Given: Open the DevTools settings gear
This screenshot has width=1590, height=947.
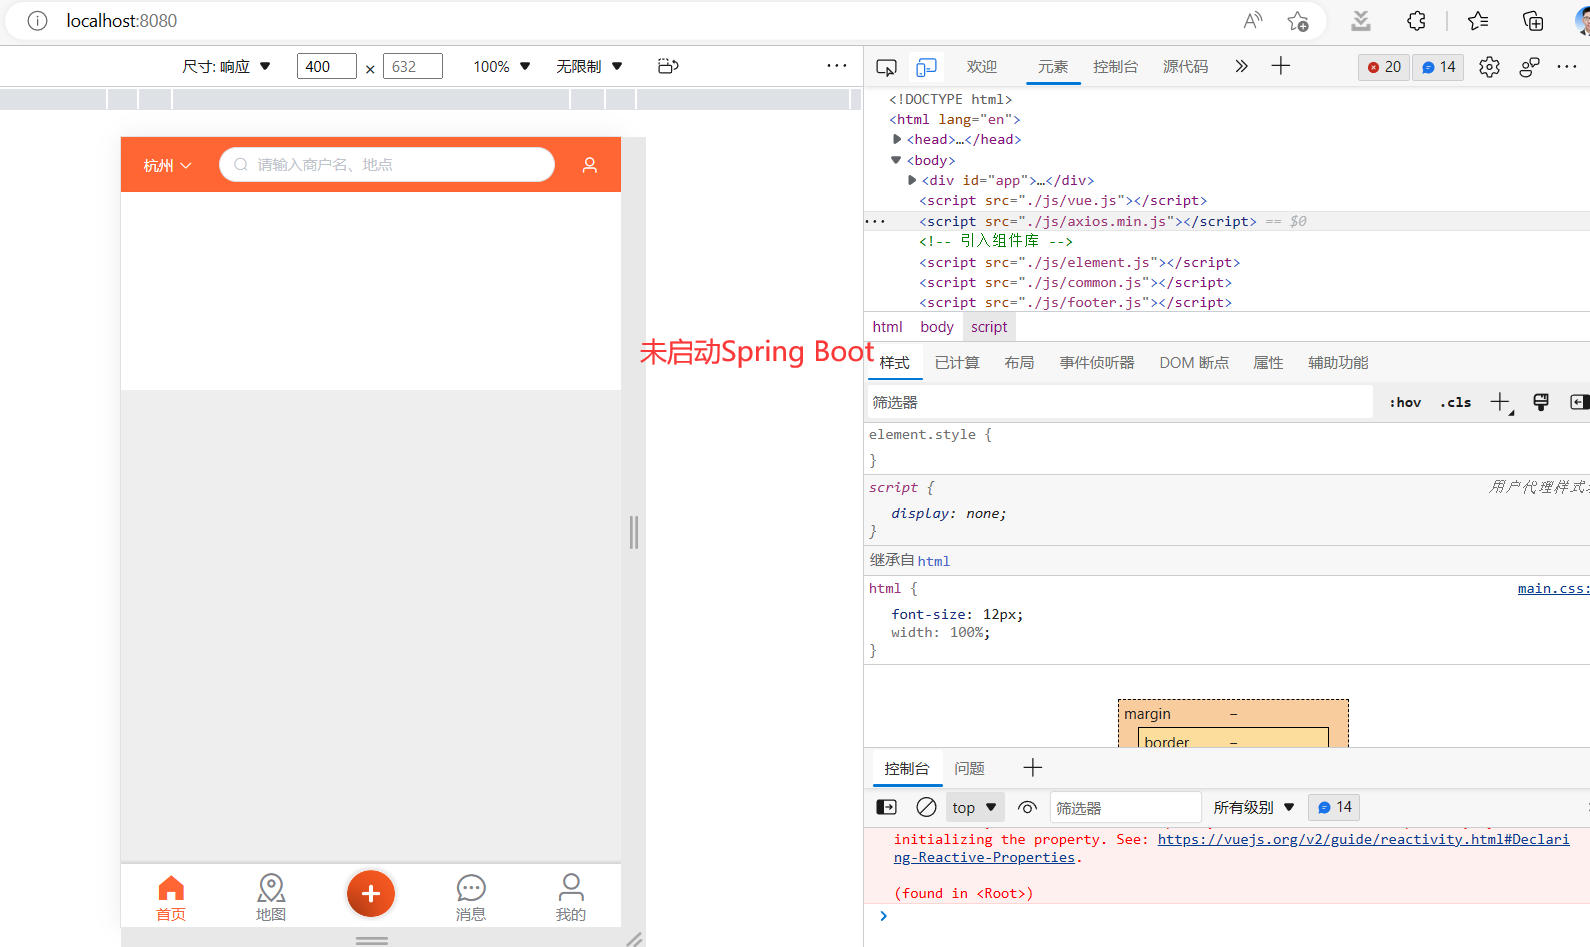Looking at the screenshot, I should point(1489,67).
